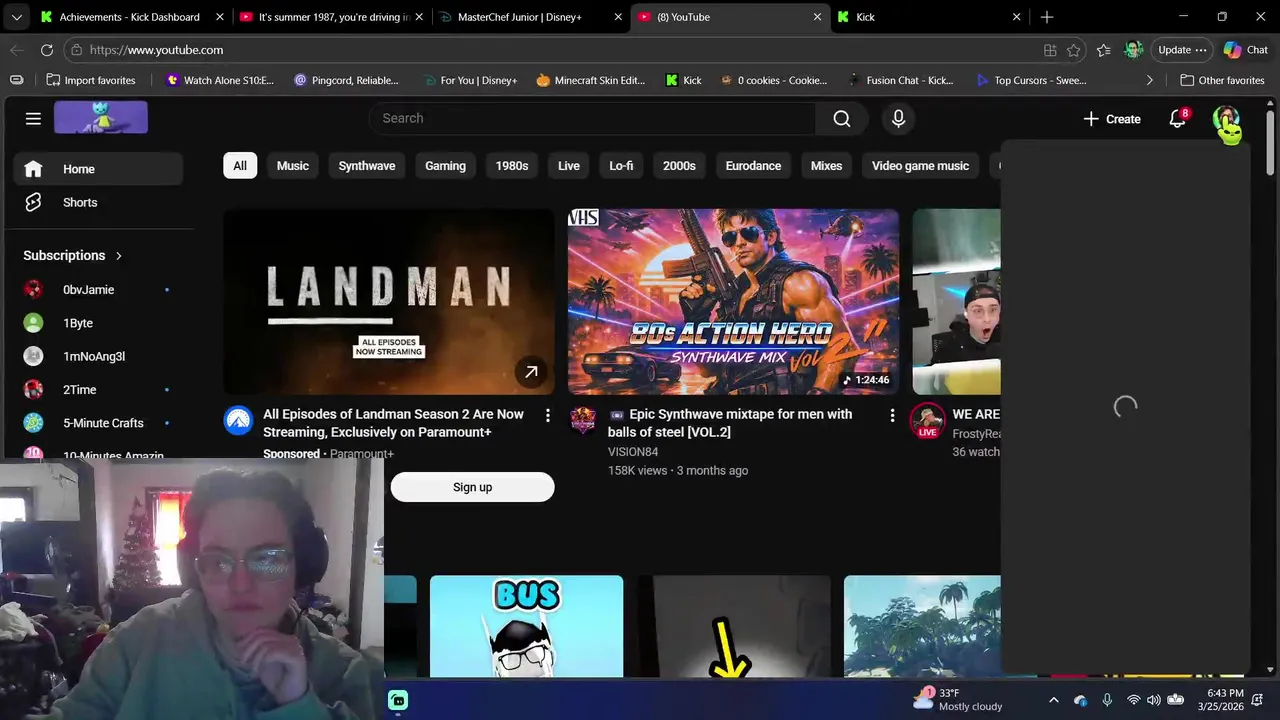Open 1mNoAng3l subscription channel
Screen dimensions: 1280x720
click(98, 356)
